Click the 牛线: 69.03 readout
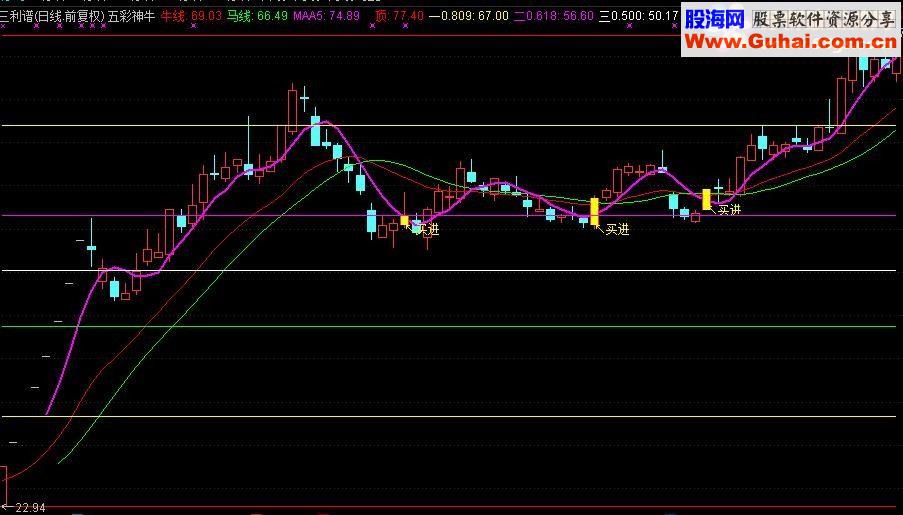Viewport: 903px width, 515px height. coord(191,16)
